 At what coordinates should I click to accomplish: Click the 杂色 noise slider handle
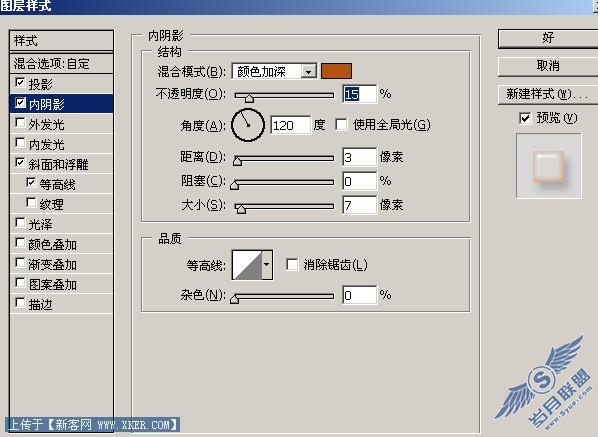point(235,299)
